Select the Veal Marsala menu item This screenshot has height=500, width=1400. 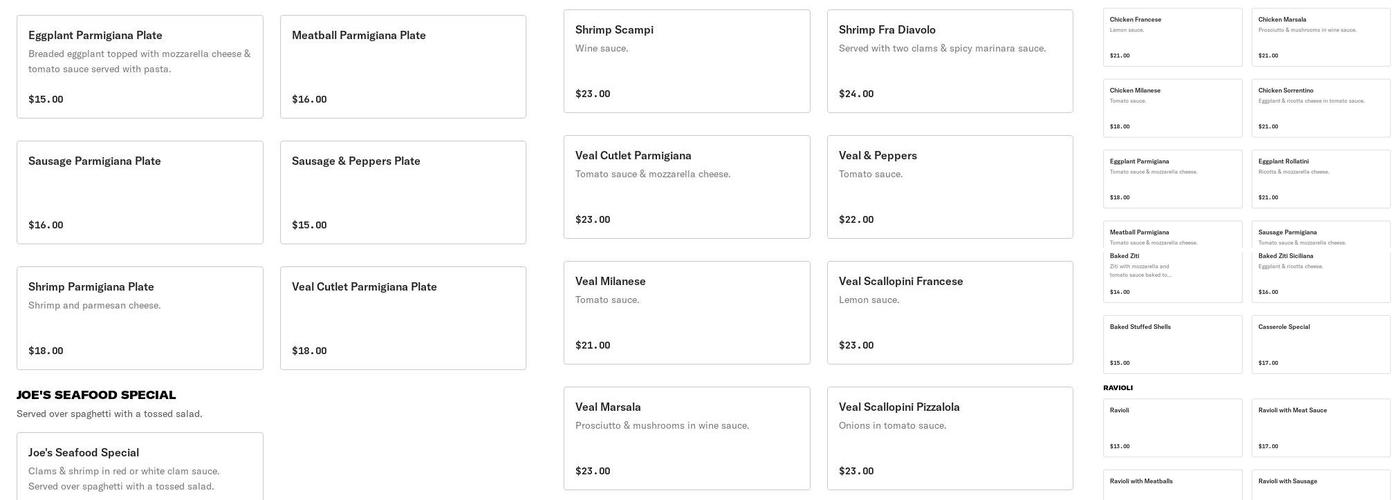[x=687, y=438]
